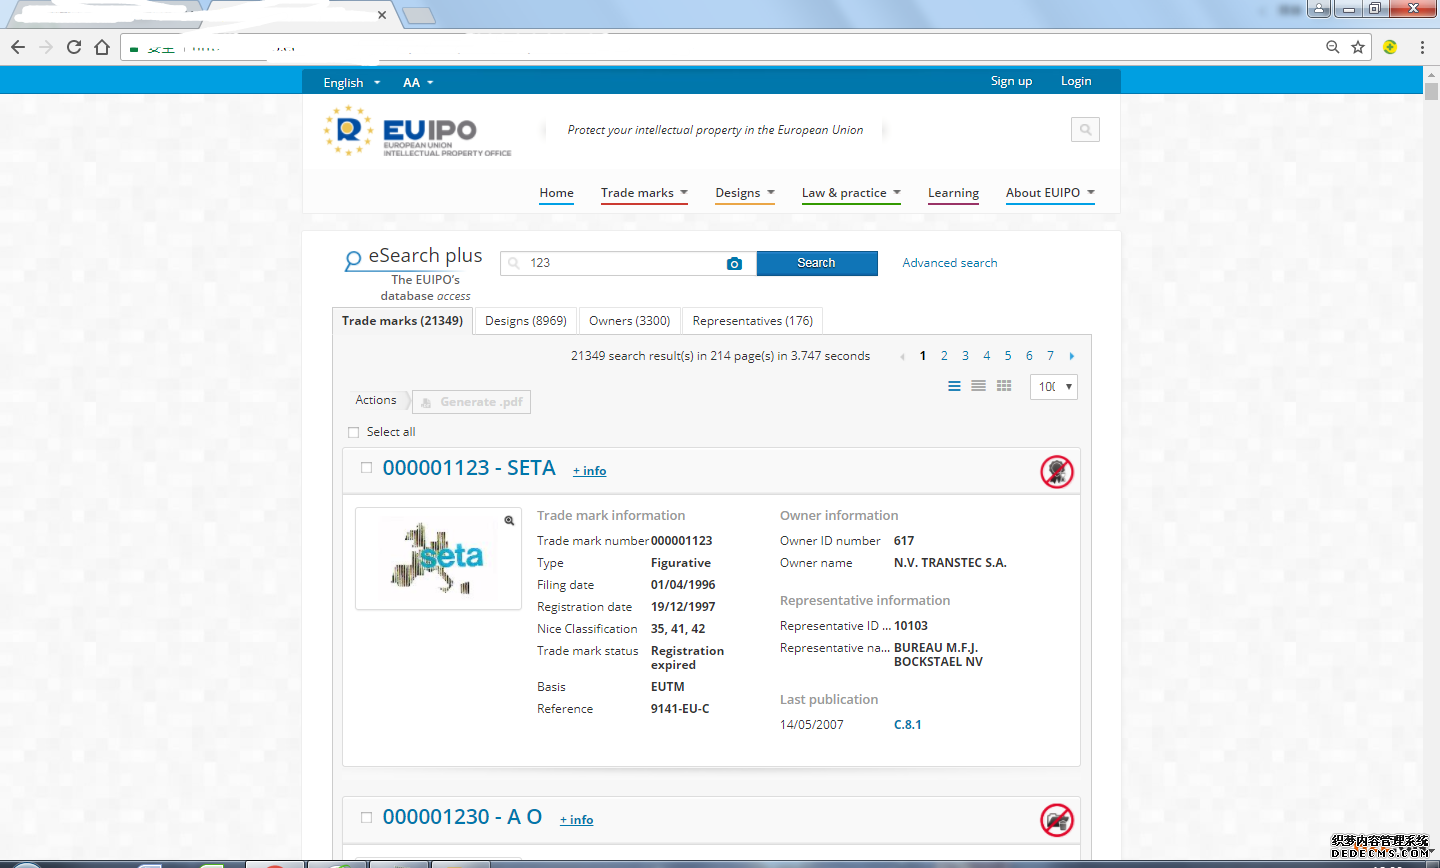Switch to the list view icon

coord(954,386)
